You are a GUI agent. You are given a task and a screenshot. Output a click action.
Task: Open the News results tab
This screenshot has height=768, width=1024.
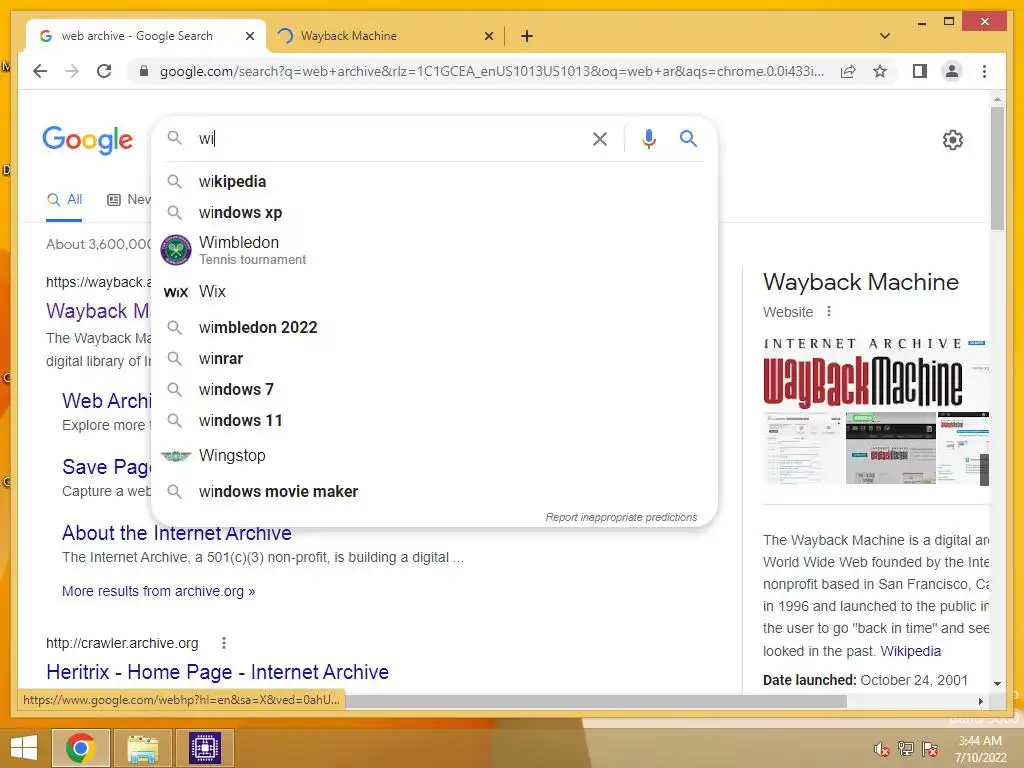click(129, 200)
